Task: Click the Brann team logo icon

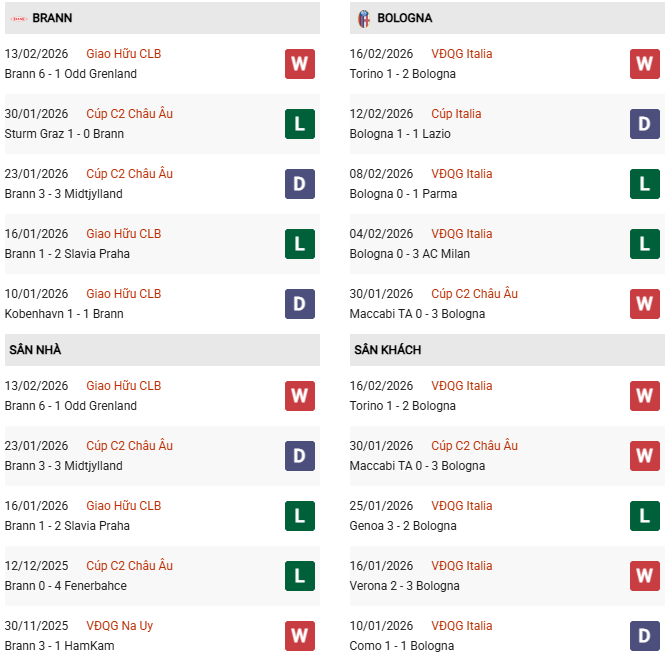Action: coord(17,18)
